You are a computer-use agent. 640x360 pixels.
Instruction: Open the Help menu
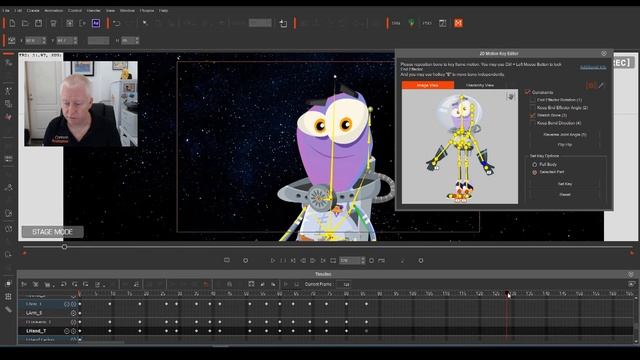coord(163,10)
